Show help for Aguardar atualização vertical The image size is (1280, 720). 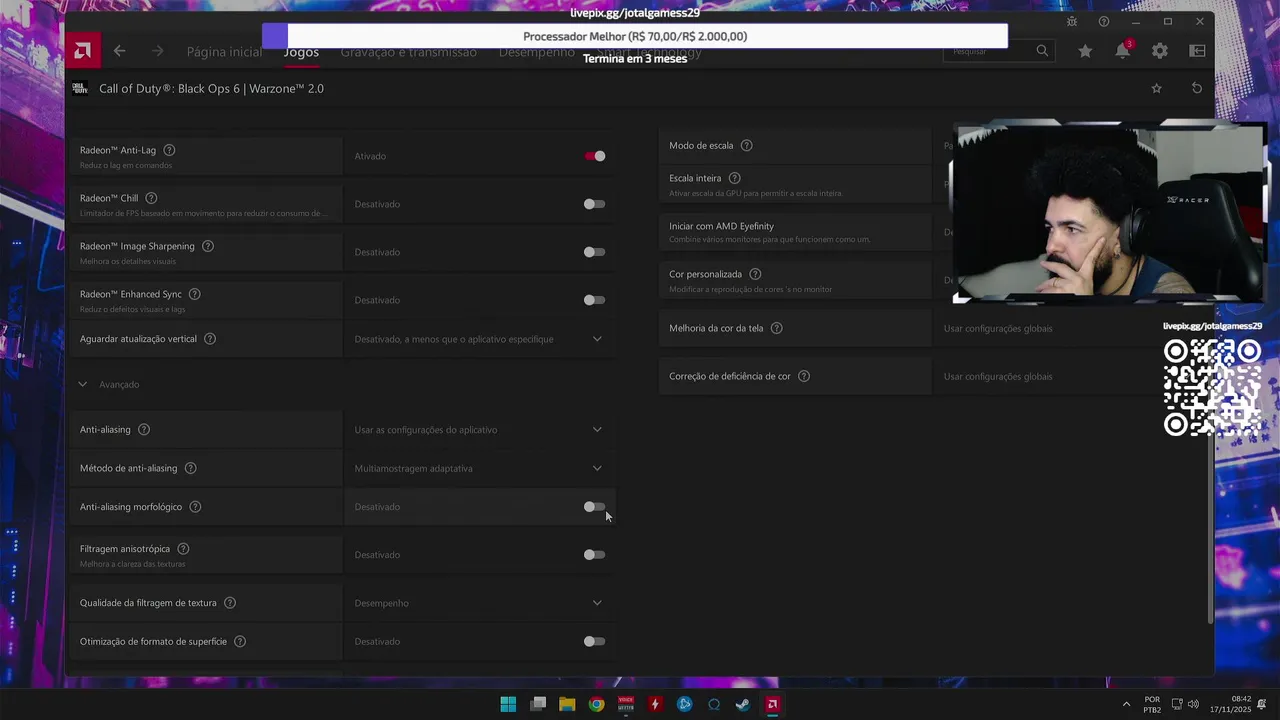point(210,339)
